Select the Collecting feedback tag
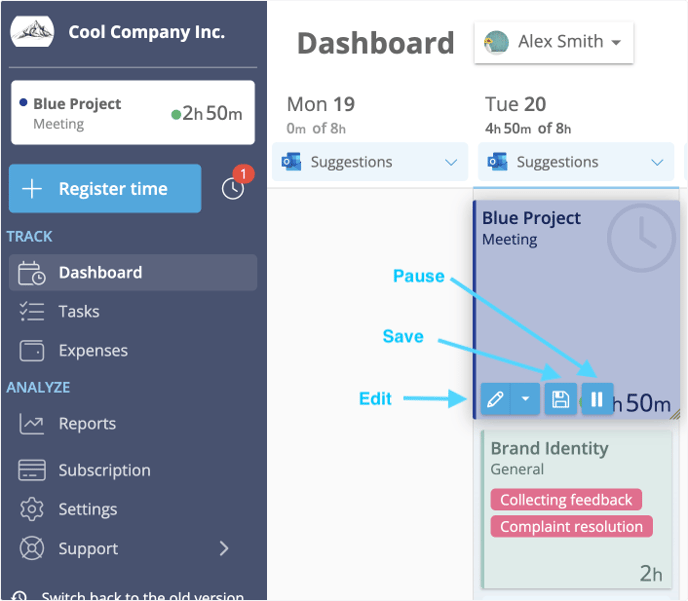Image resolution: width=688 pixels, height=601 pixels. (566, 500)
